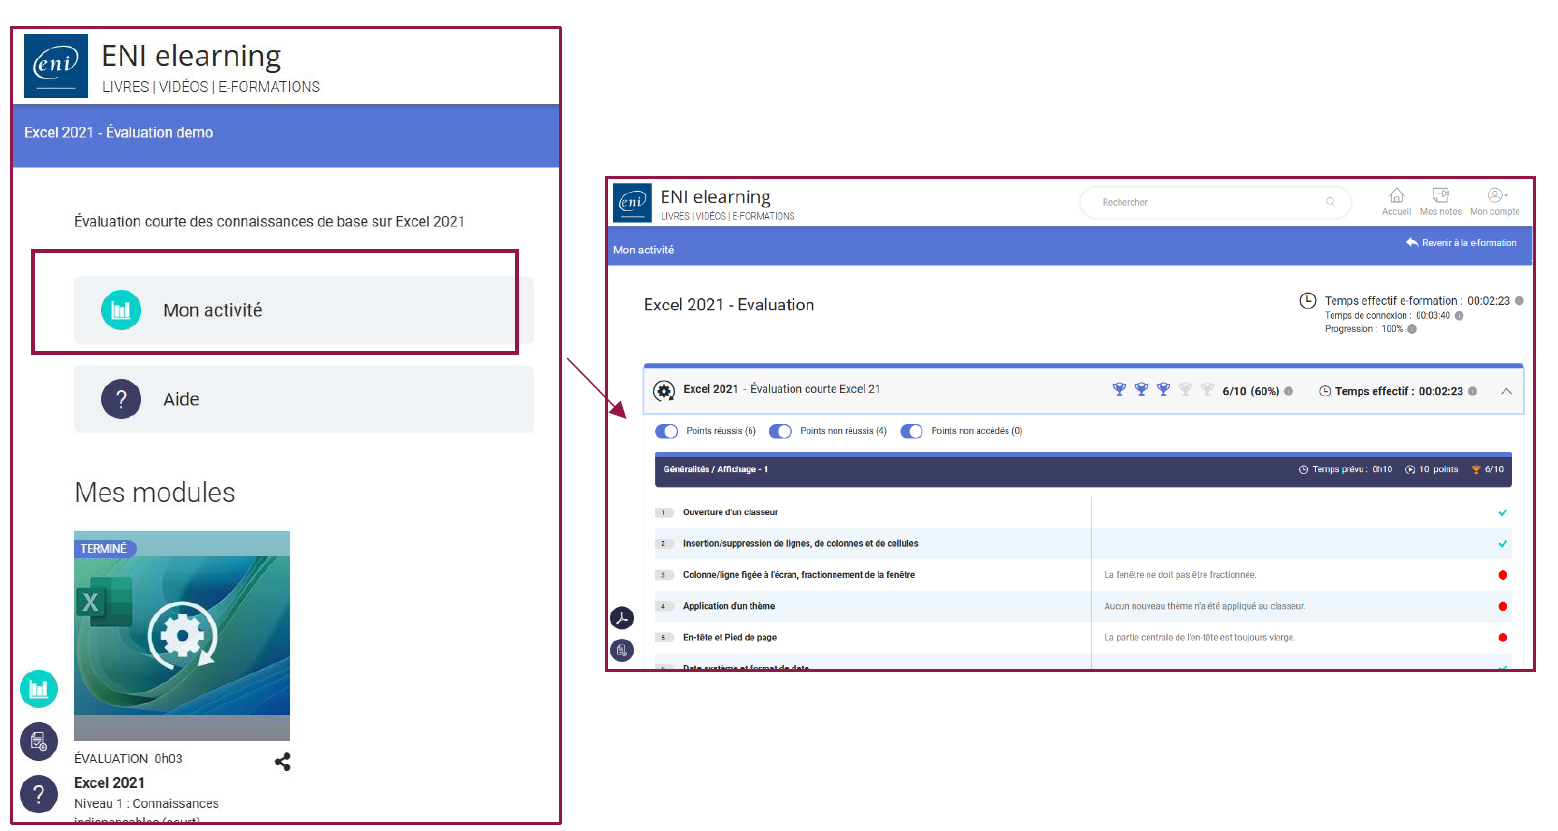Select En-tête et Pied de page row label
This screenshot has height=831, width=1558.
pyautogui.click(x=730, y=638)
